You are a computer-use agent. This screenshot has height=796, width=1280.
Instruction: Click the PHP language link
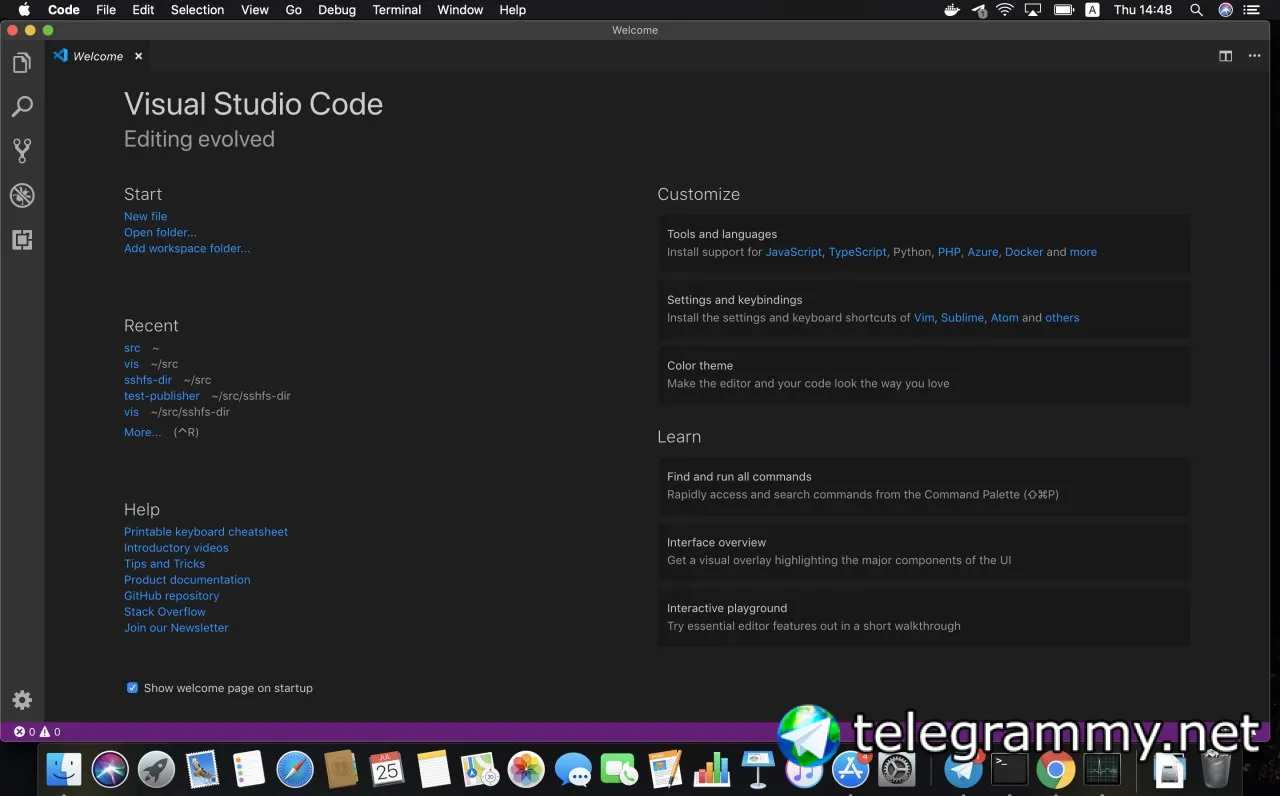(949, 252)
